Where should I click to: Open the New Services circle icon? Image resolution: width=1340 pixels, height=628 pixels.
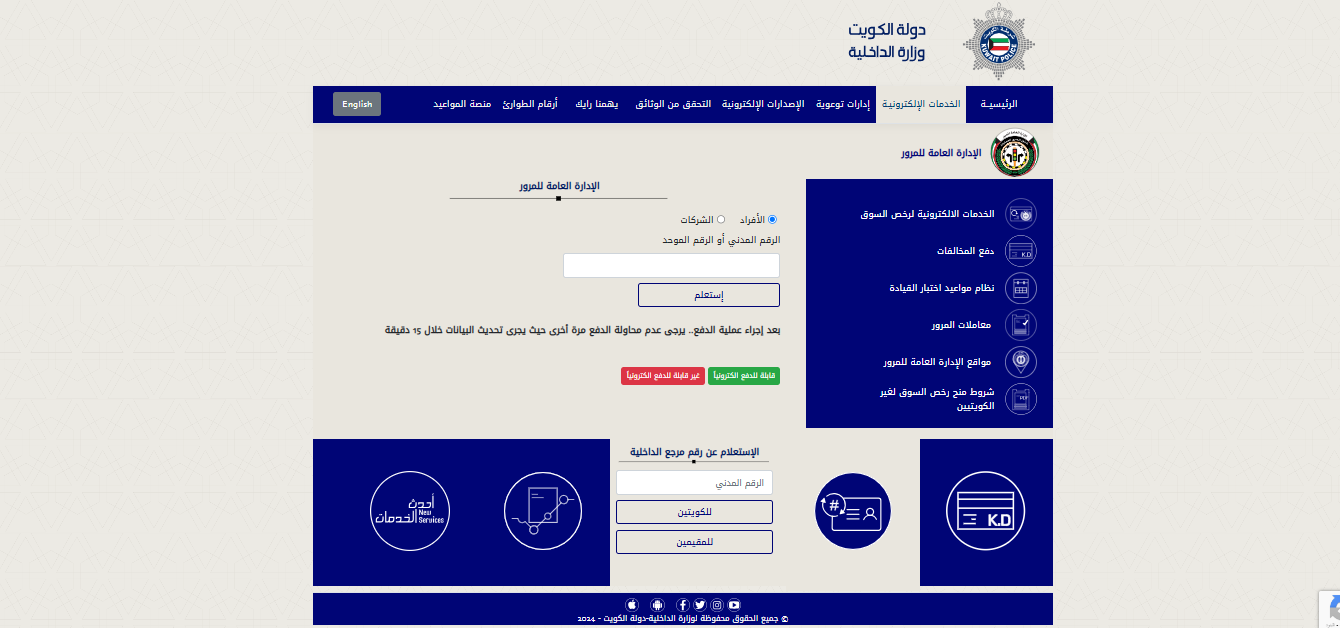[409, 512]
